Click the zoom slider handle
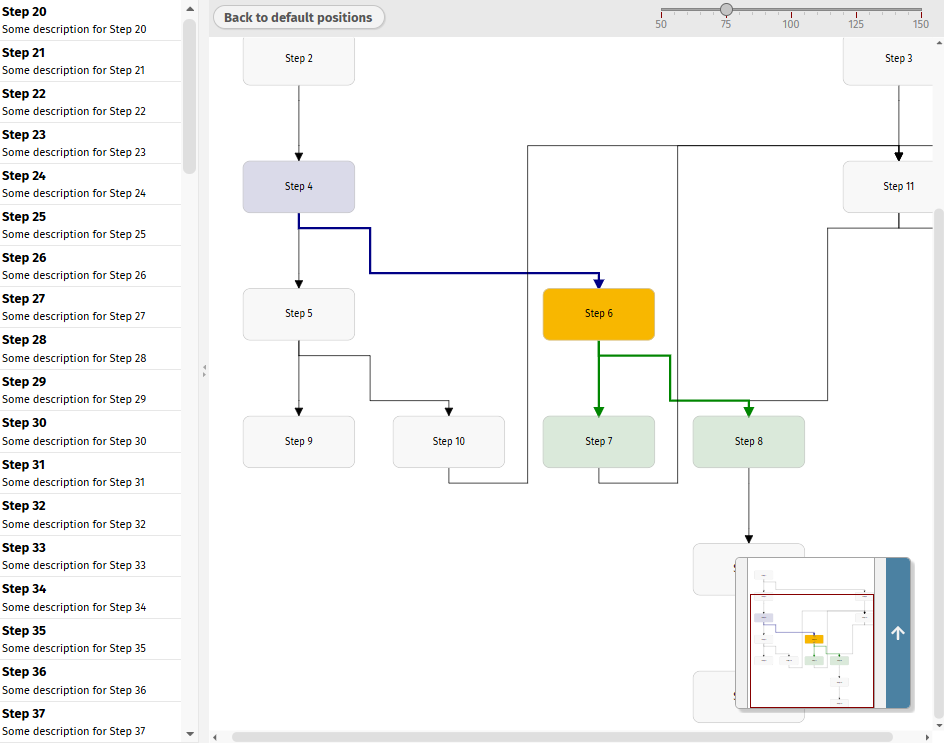 click(726, 10)
